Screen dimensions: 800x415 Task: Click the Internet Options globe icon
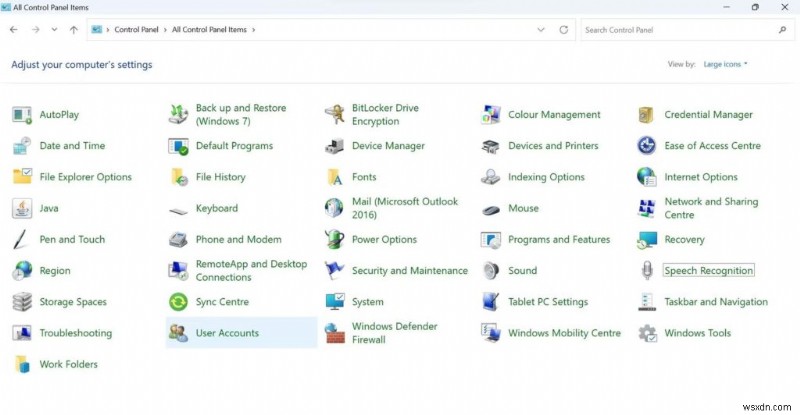(x=646, y=177)
